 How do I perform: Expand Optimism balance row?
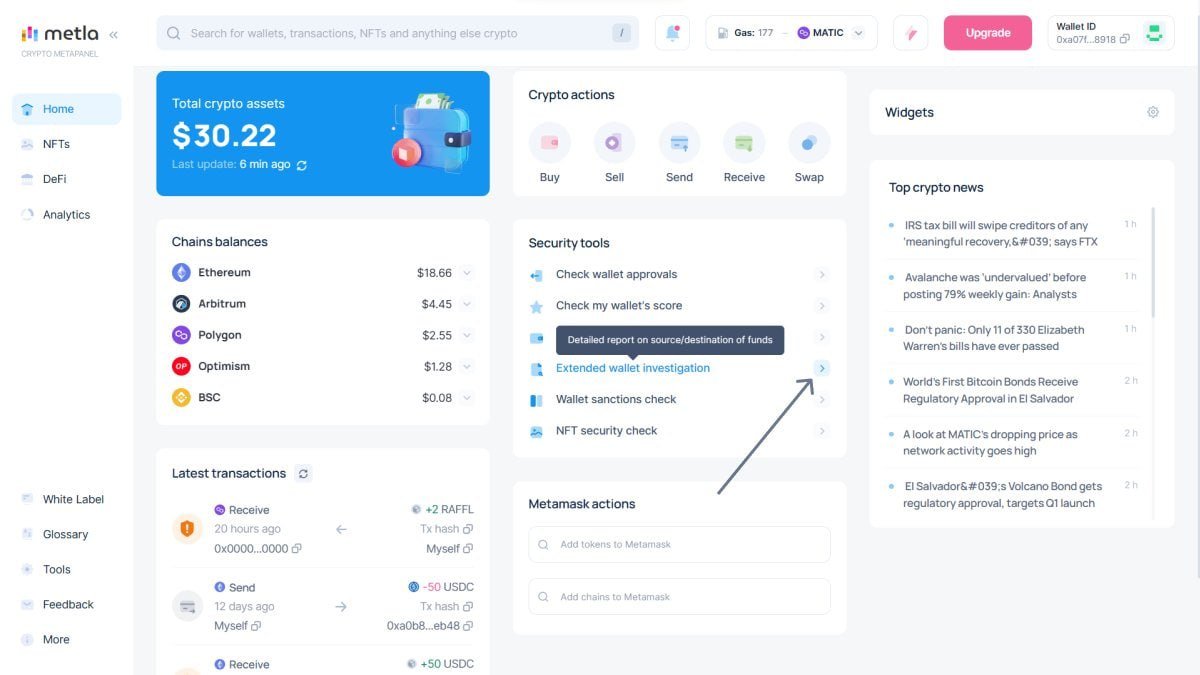click(x=467, y=366)
